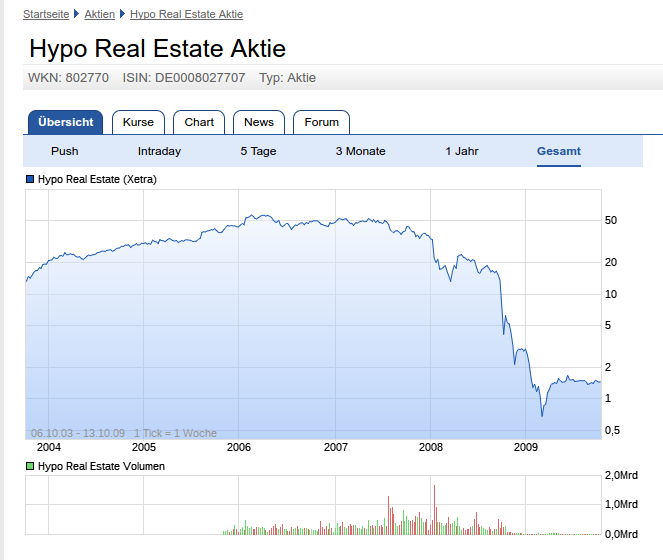
Task: Open the Chart tab
Action: [x=199, y=122]
